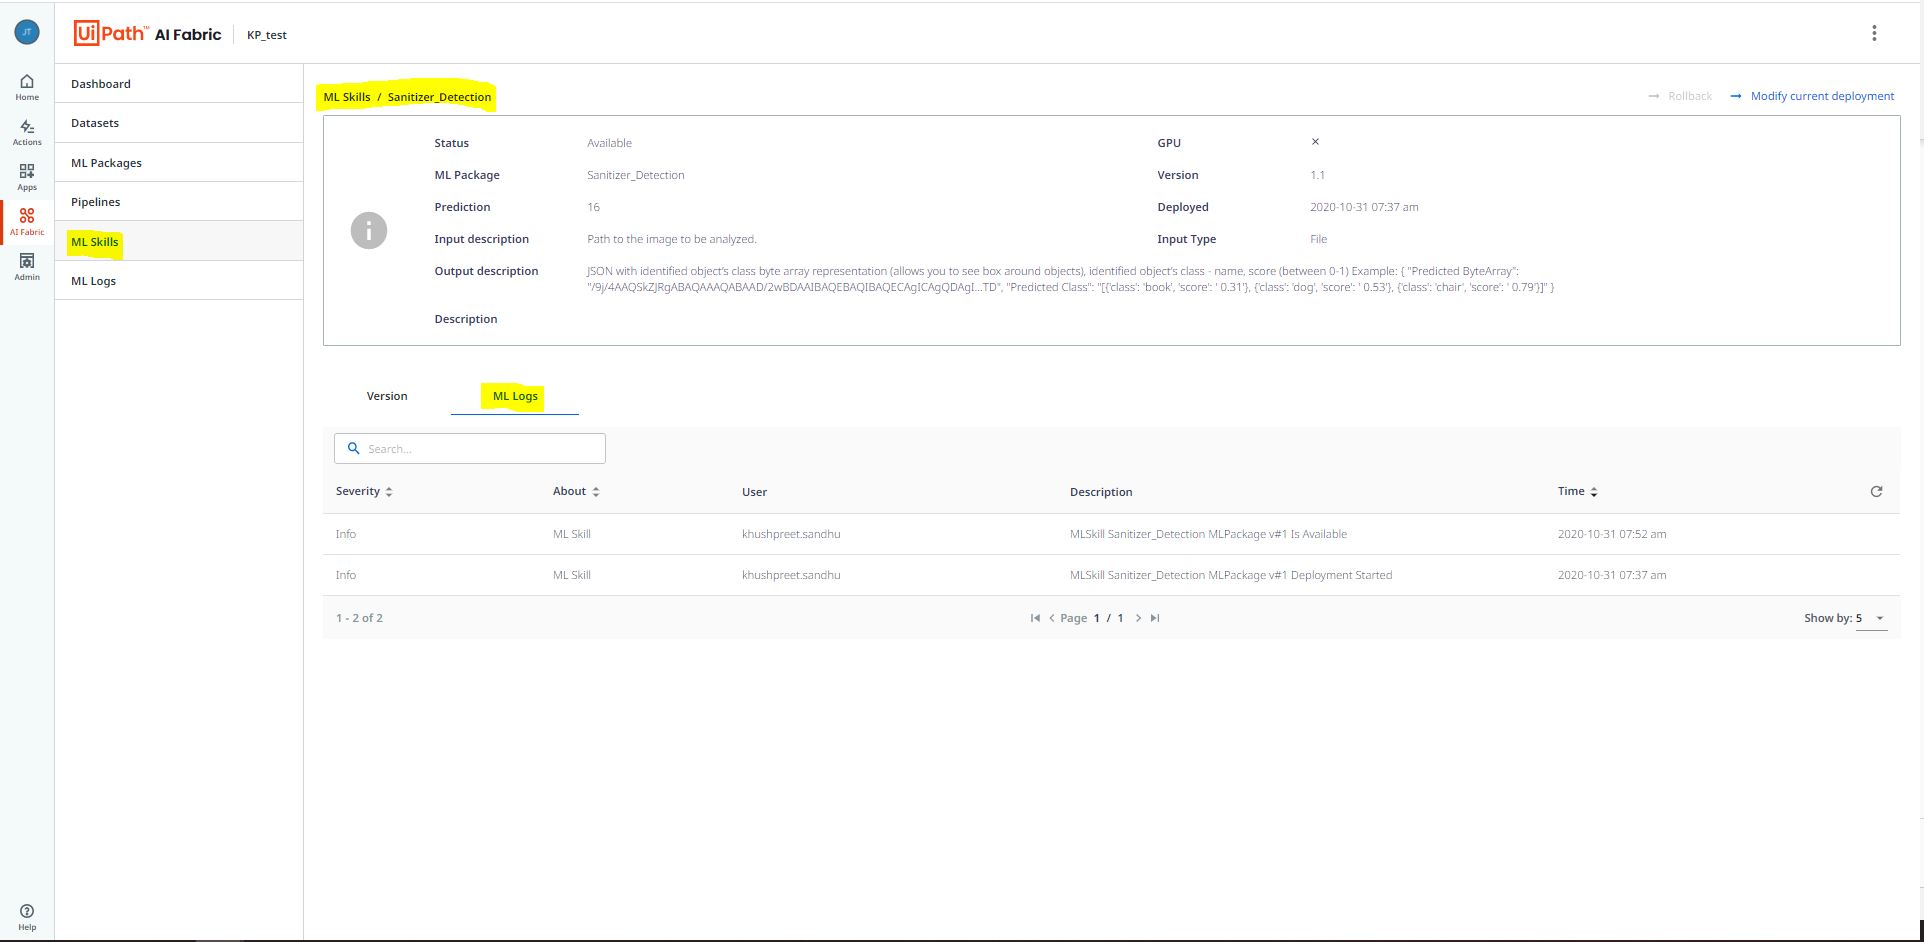Sort logs by About column
The width and height of the screenshot is (1924, 942).
point(576,491)
